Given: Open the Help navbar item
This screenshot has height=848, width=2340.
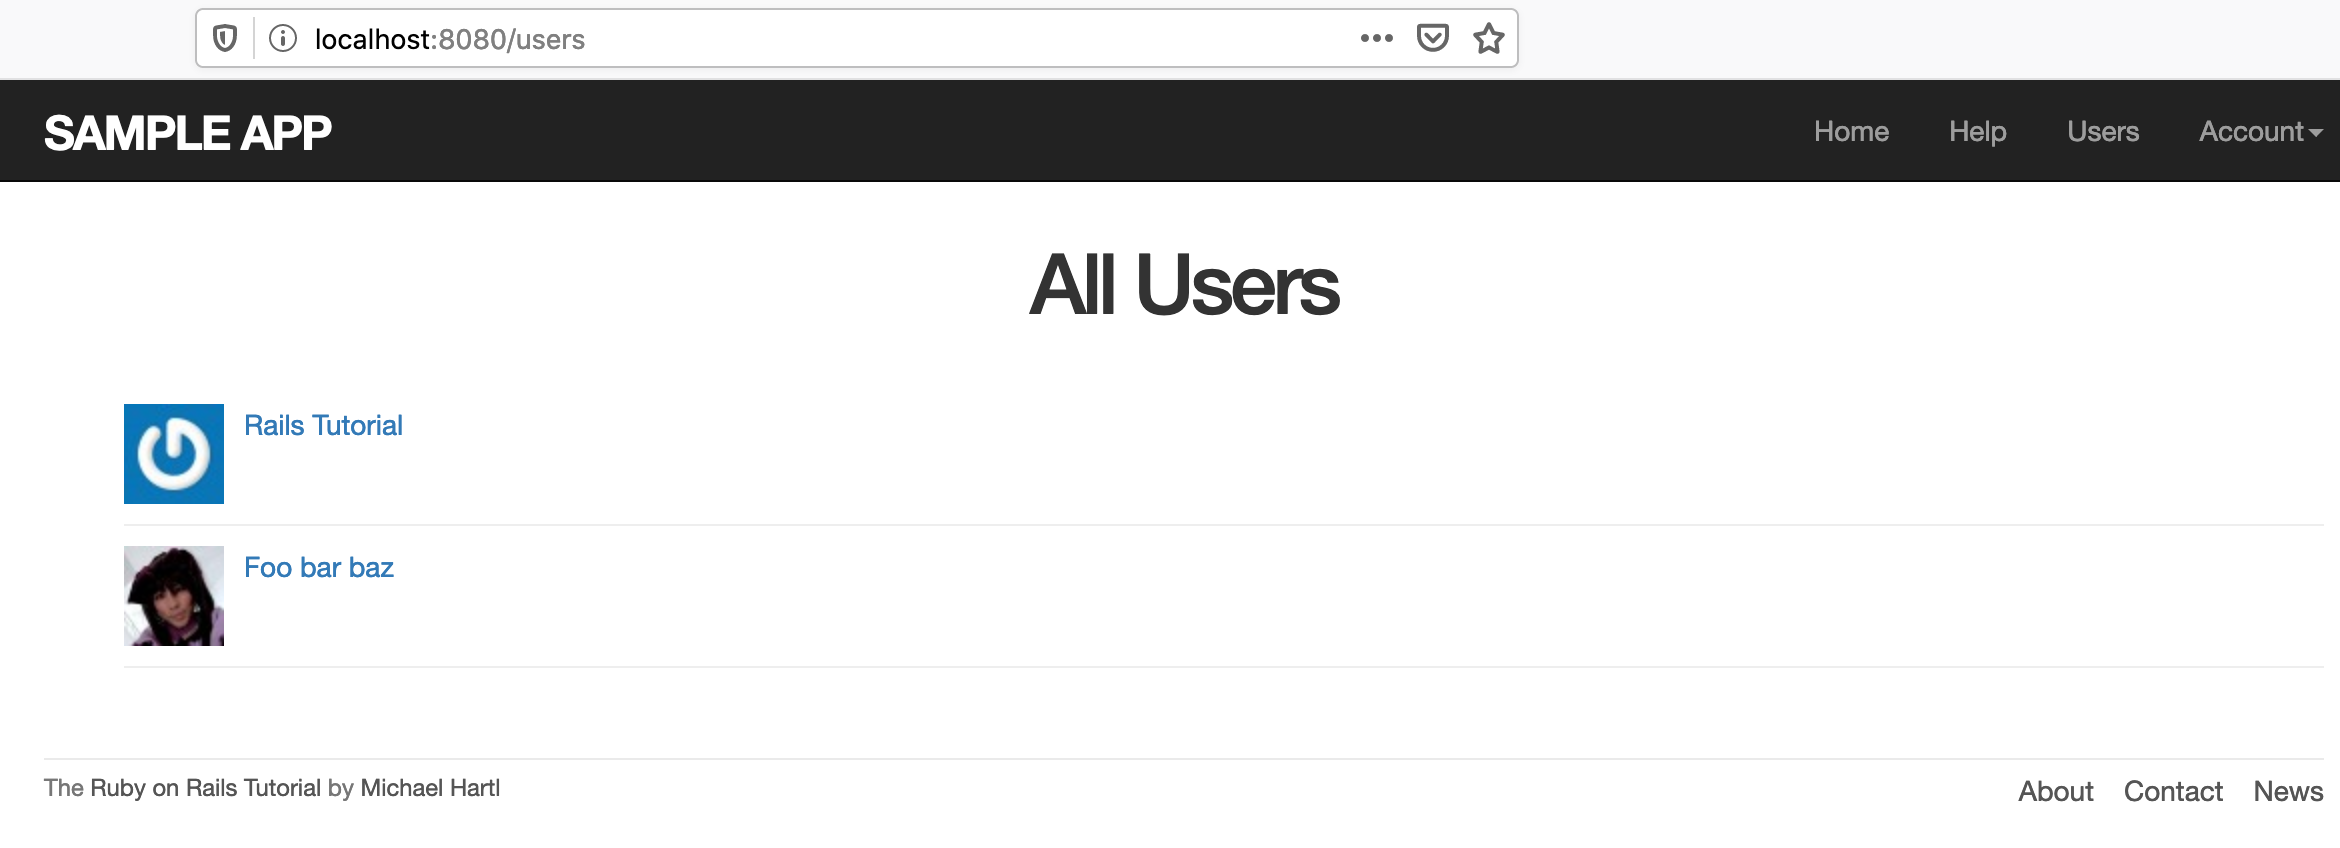Looking at the screenshot, I should point(1977,131).
